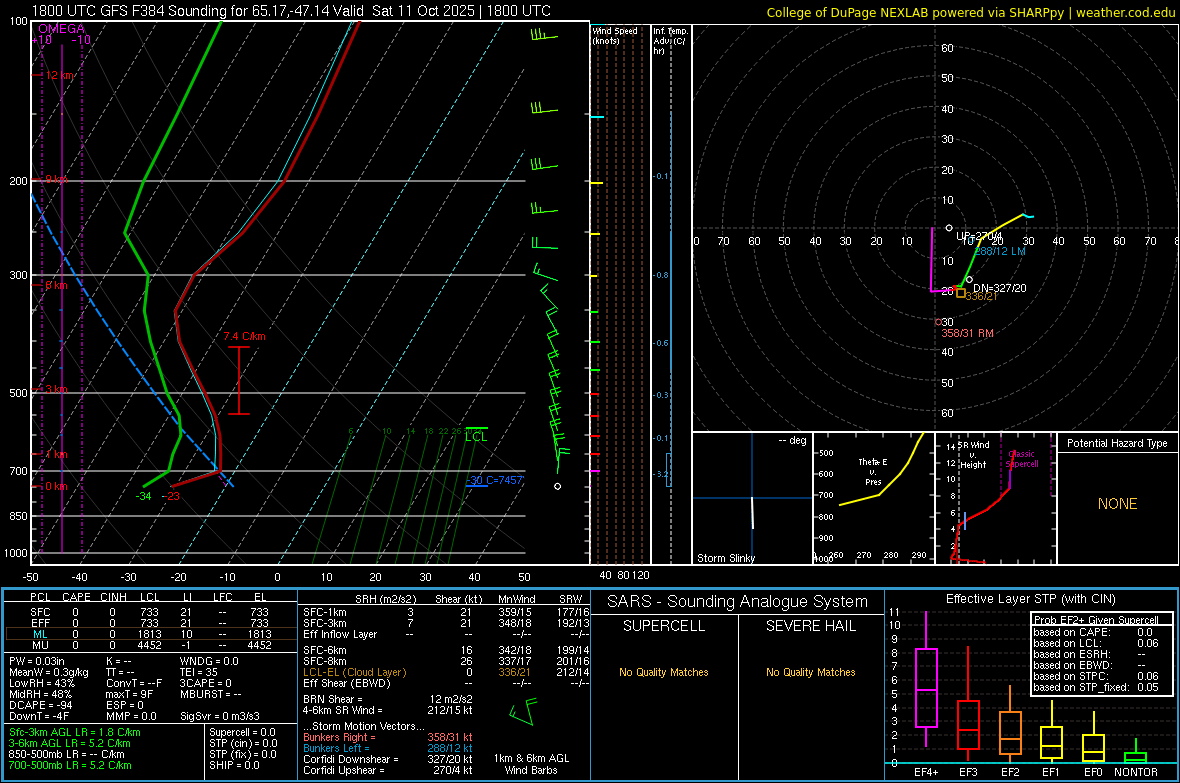Viewport: 1180px width, 783px height.
Task: Click the -23 surface temperature value
Action: pyautogui.click(x=172, y=496)
